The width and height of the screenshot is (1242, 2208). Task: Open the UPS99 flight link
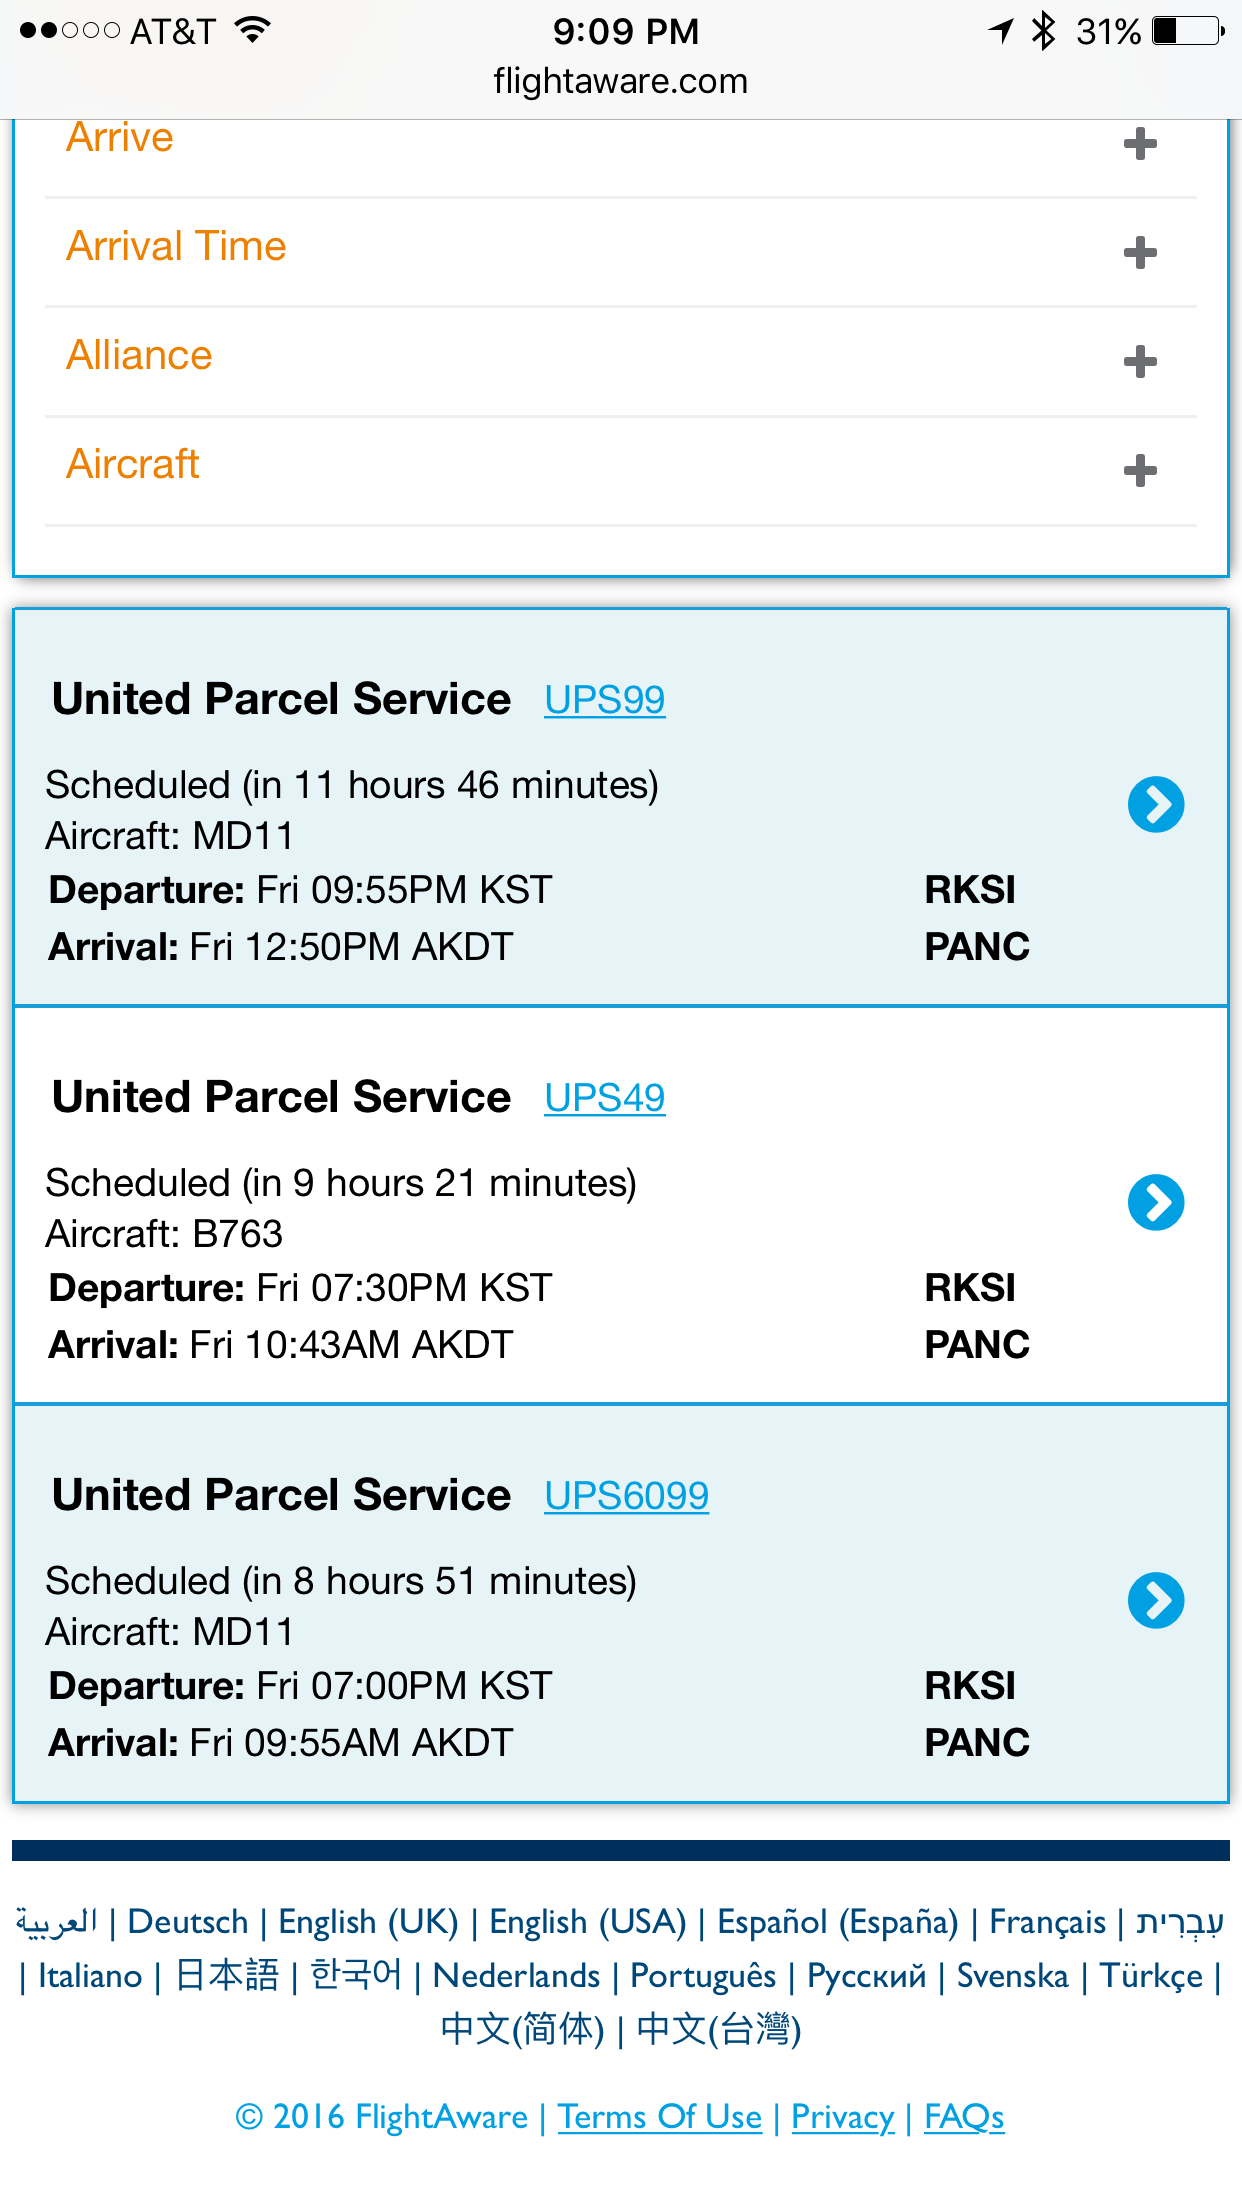[605, 700]
